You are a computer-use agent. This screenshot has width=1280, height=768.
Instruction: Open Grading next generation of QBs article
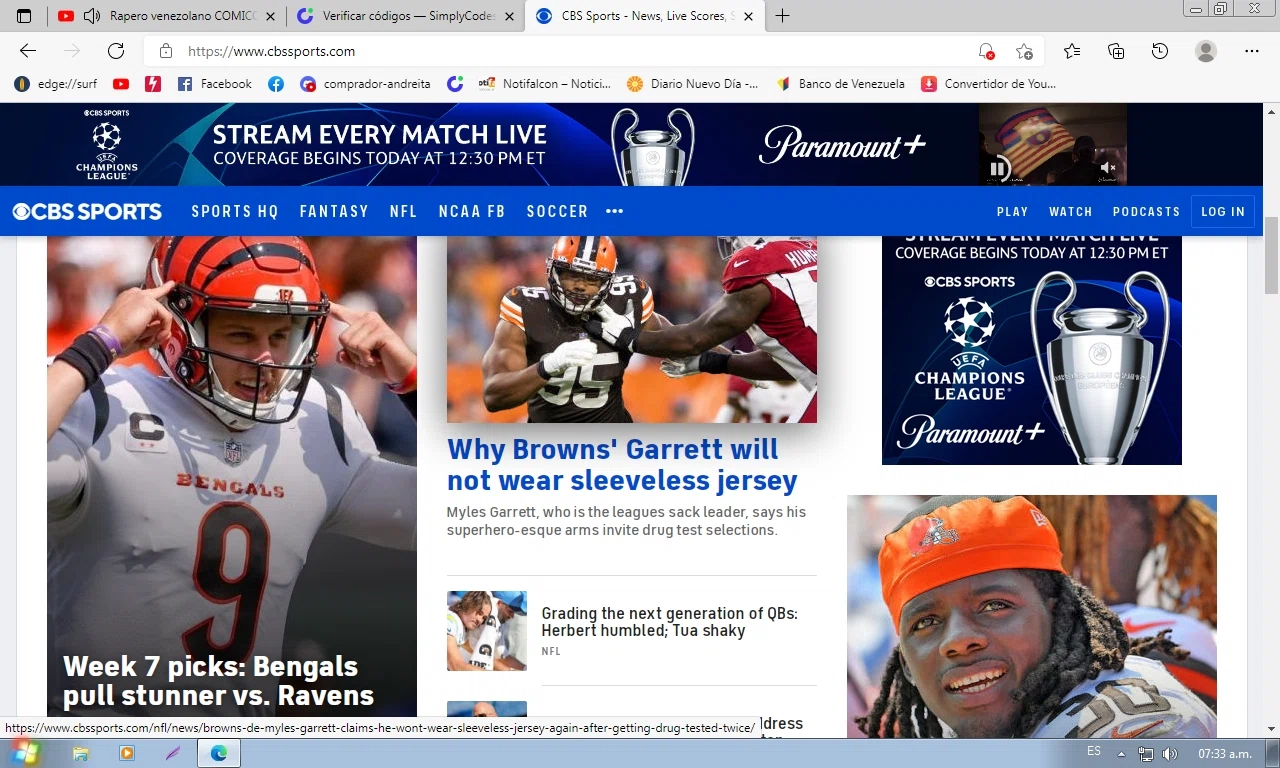coord(669,621)
